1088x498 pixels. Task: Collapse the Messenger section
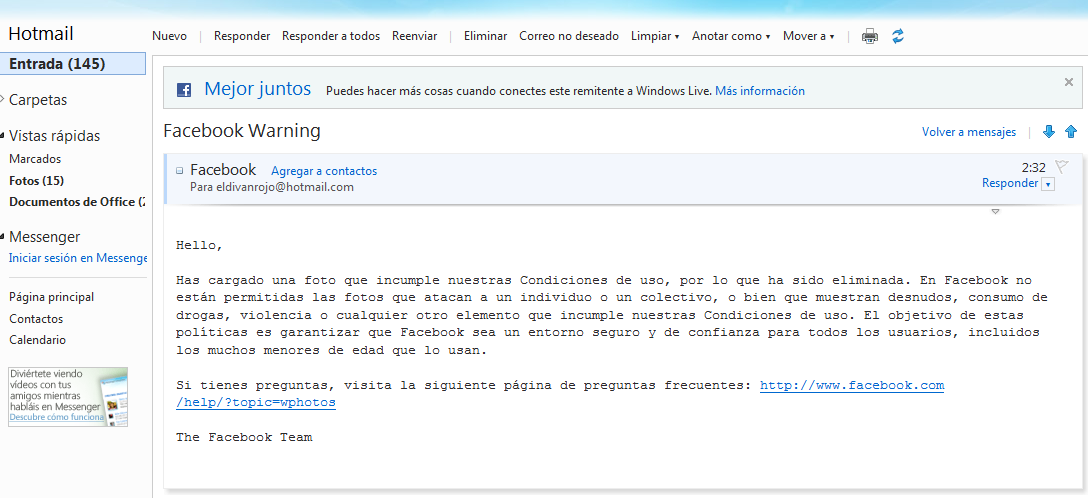pos(3,237)
